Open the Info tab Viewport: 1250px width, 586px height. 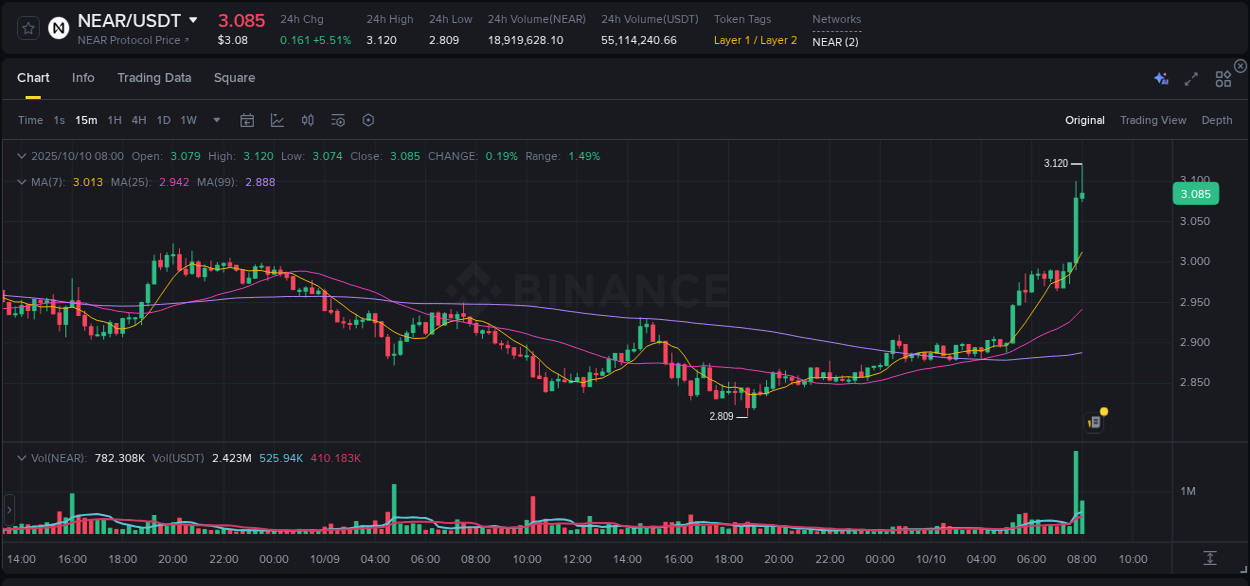click(83, 77)
